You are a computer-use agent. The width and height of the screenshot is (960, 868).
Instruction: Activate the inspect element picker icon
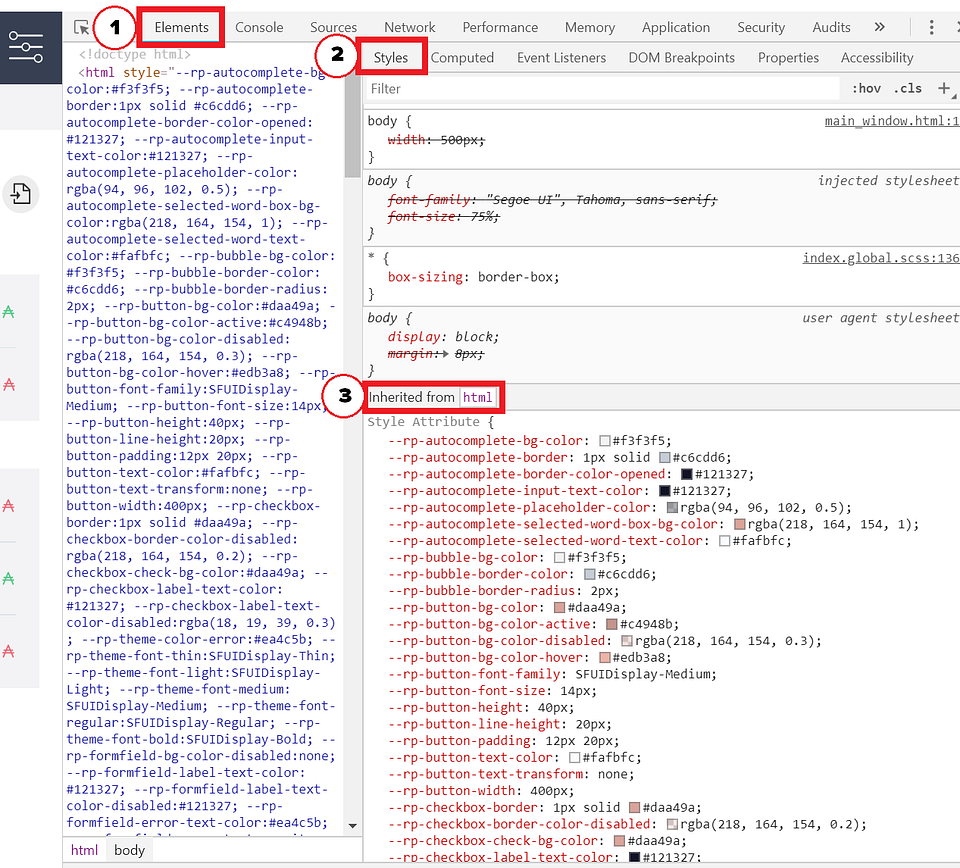coord(81,28)
